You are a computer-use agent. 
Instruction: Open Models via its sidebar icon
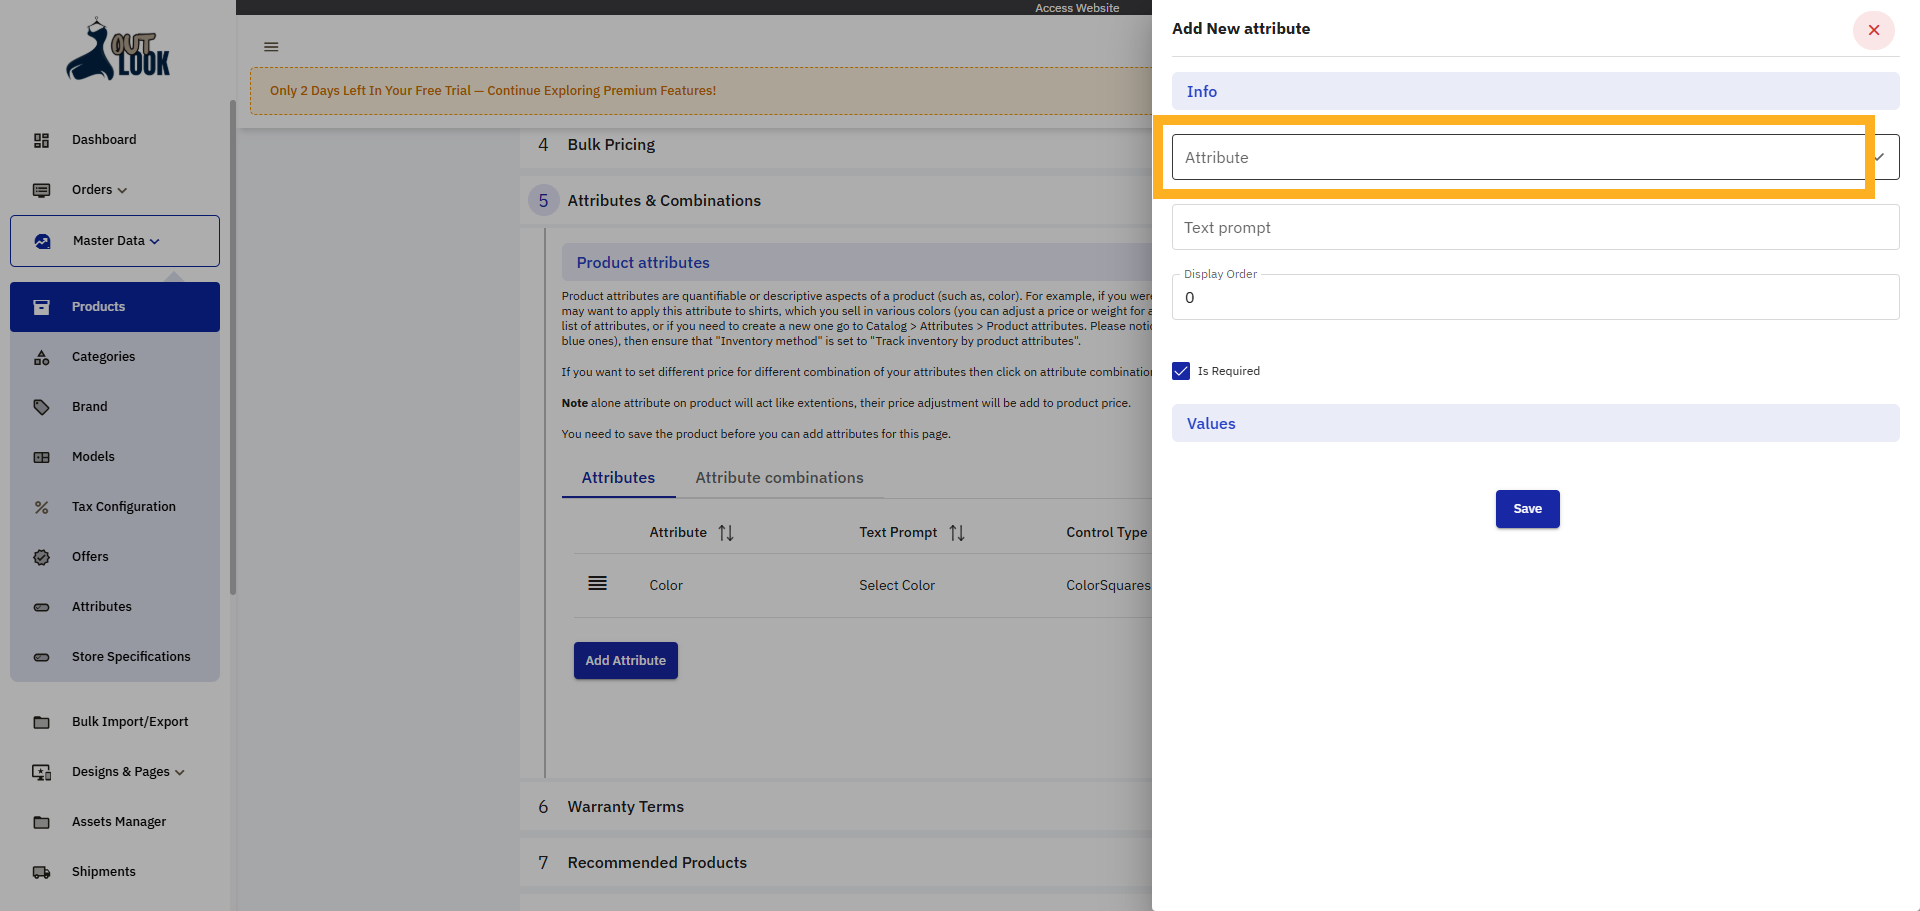click(x=41, y=456)
